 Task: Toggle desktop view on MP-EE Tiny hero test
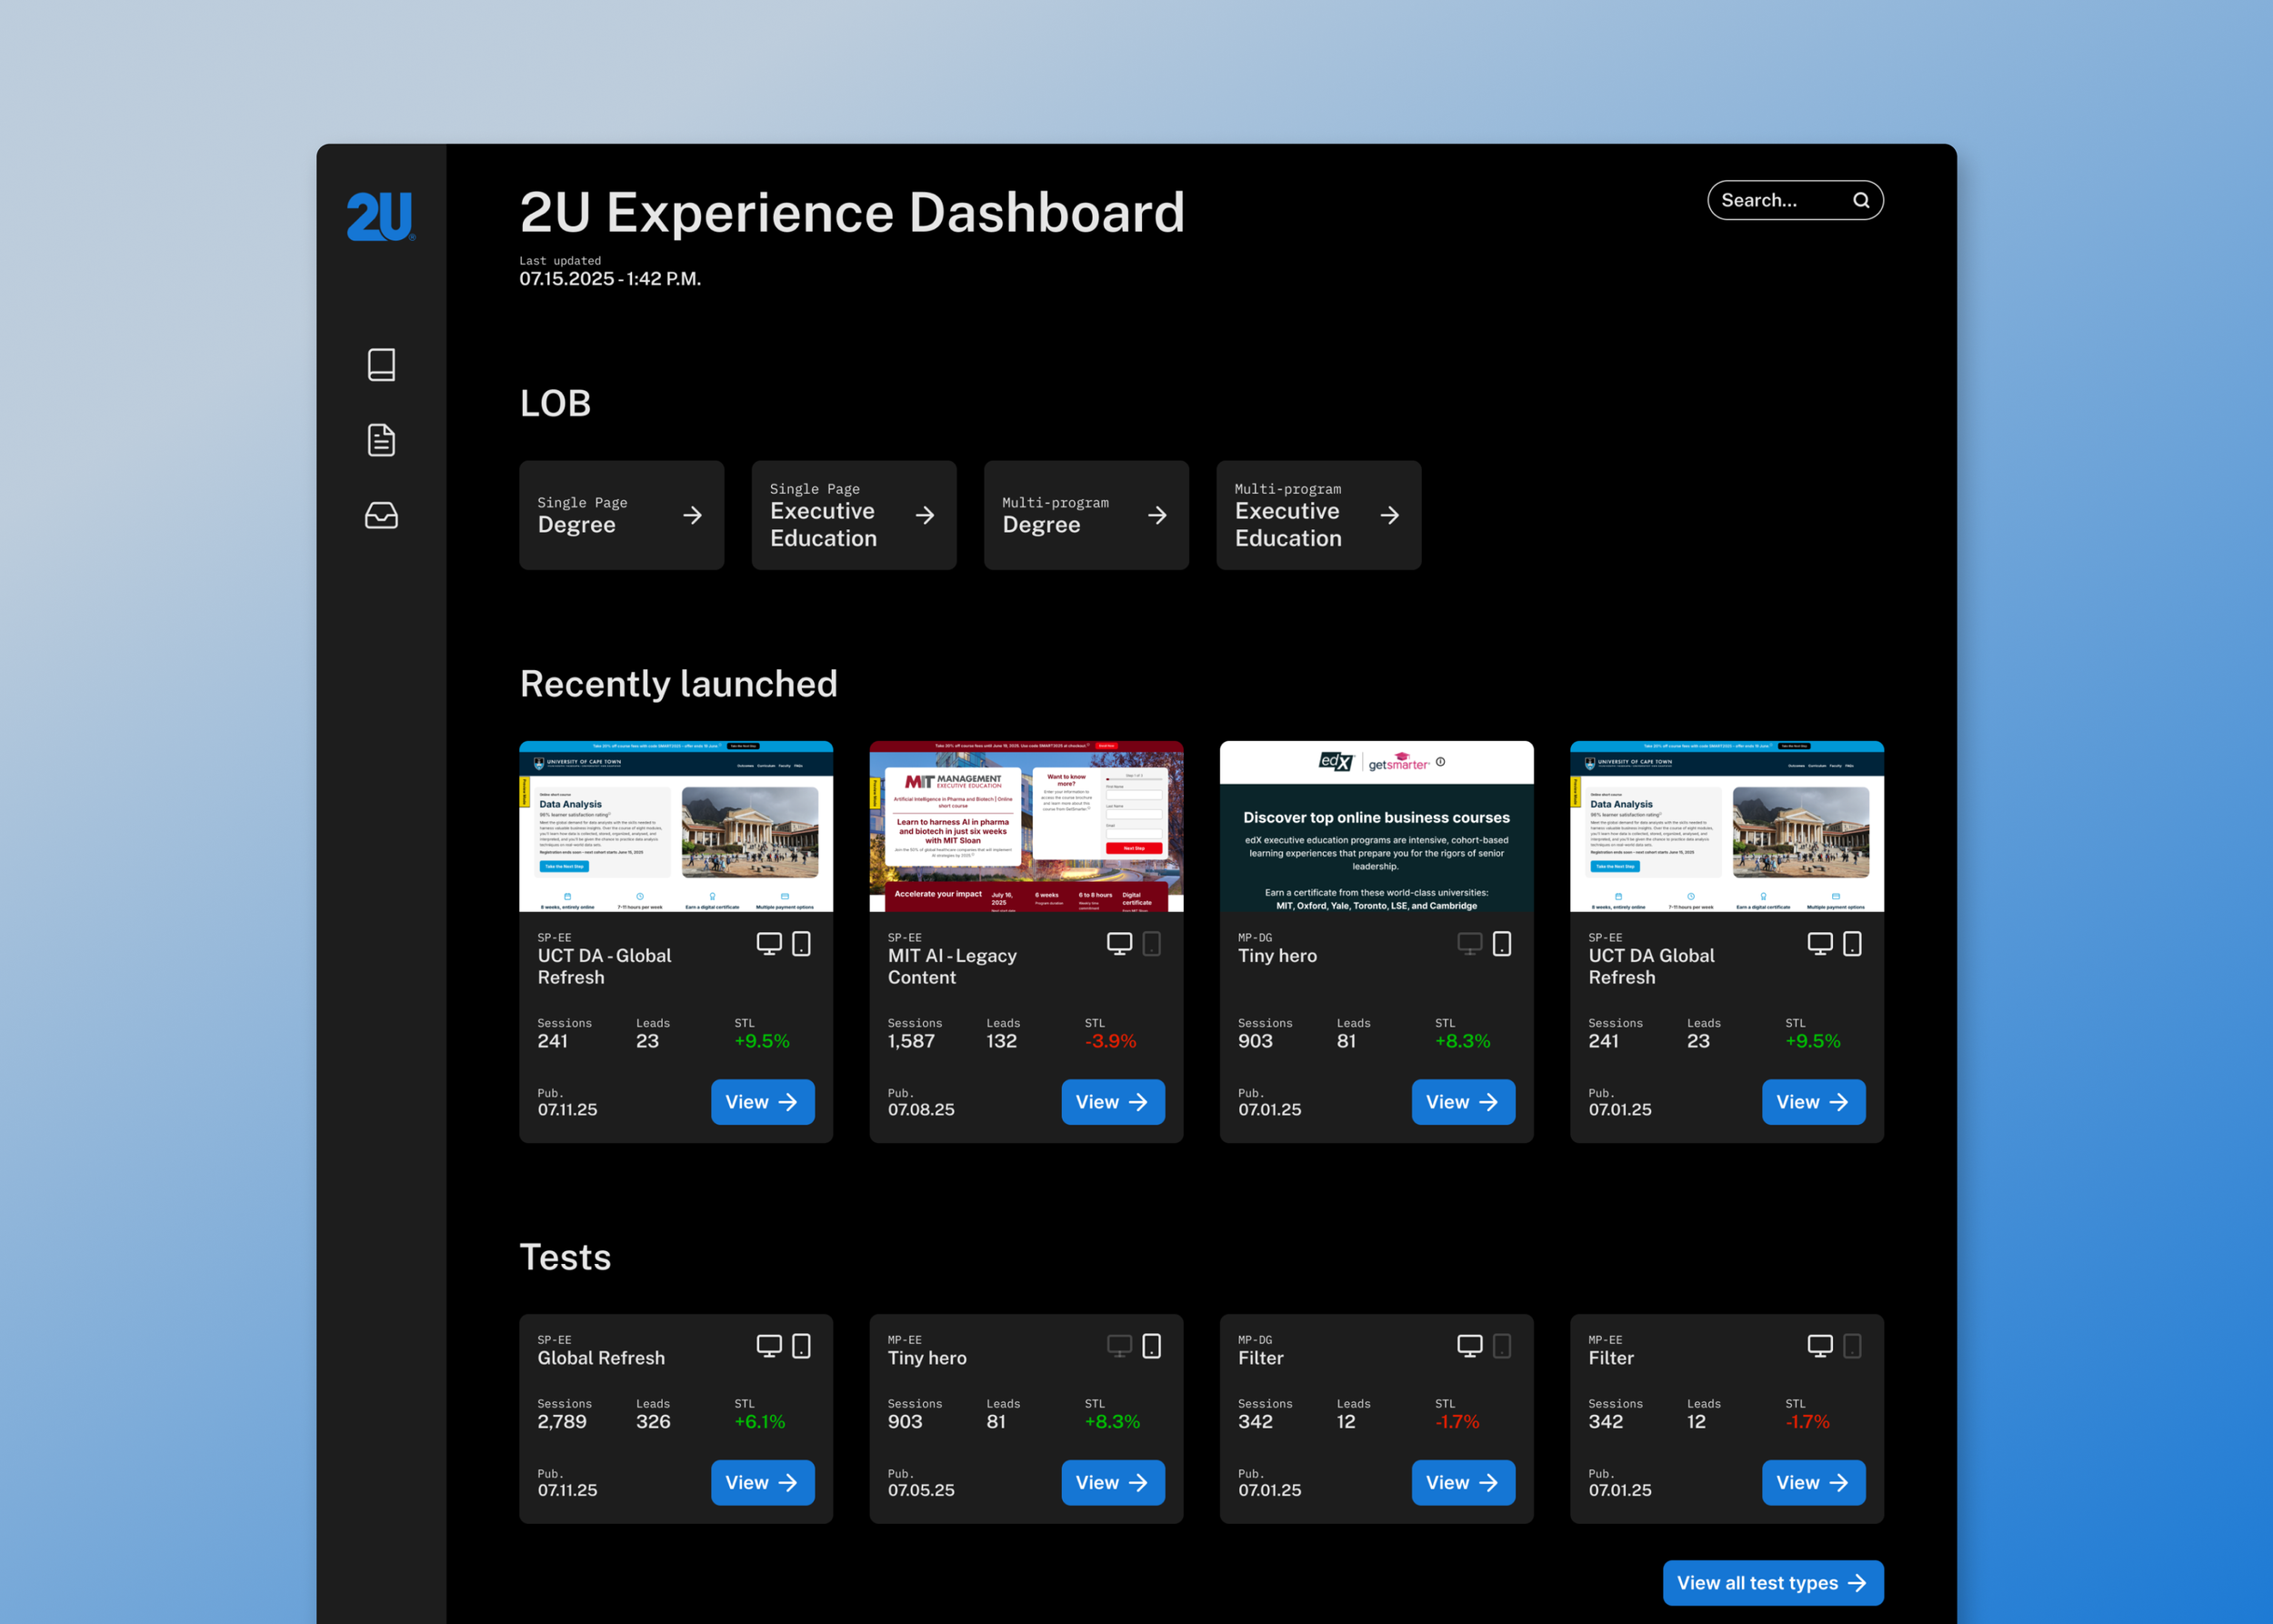click(x=1119, y=1346)
